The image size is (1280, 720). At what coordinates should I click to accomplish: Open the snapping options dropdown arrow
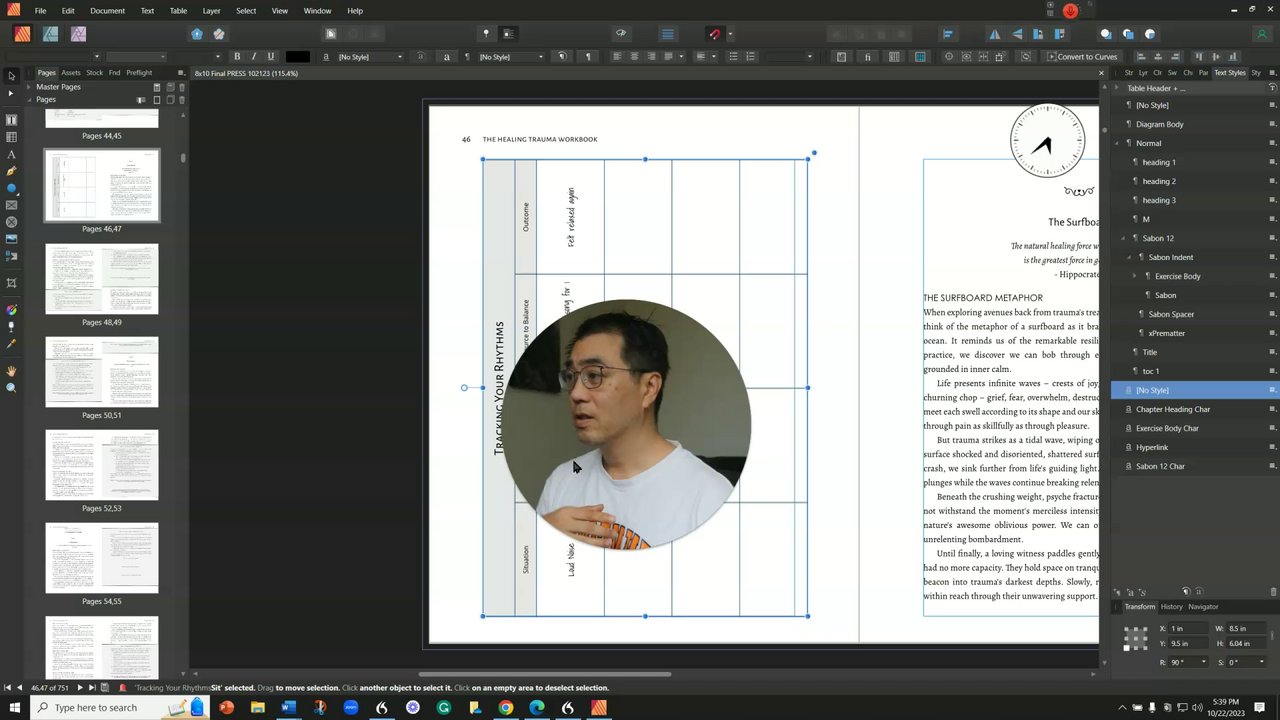(x=730, y=34)
